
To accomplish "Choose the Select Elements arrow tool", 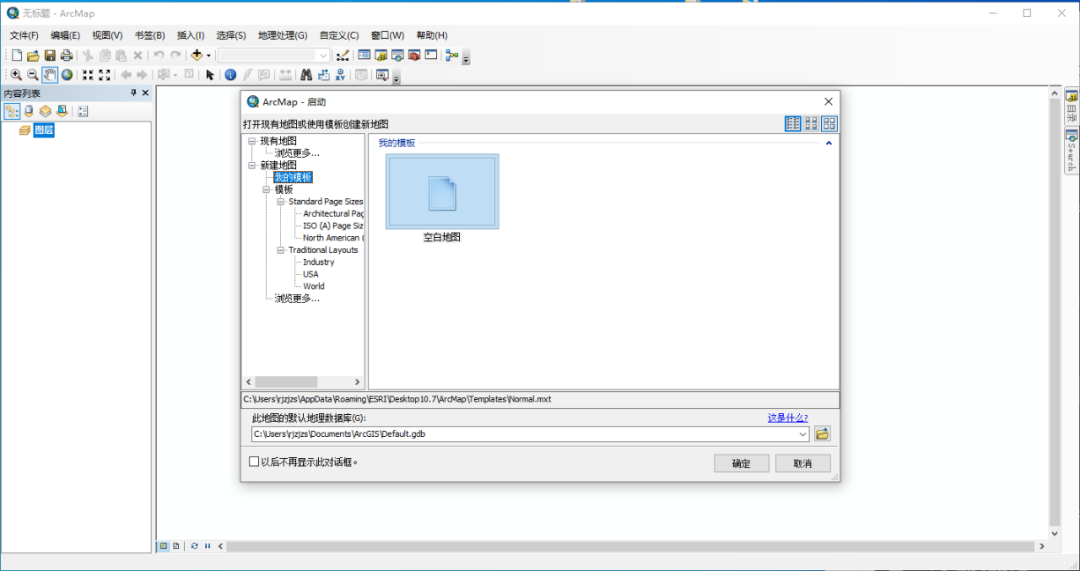I will coord(210,74).
